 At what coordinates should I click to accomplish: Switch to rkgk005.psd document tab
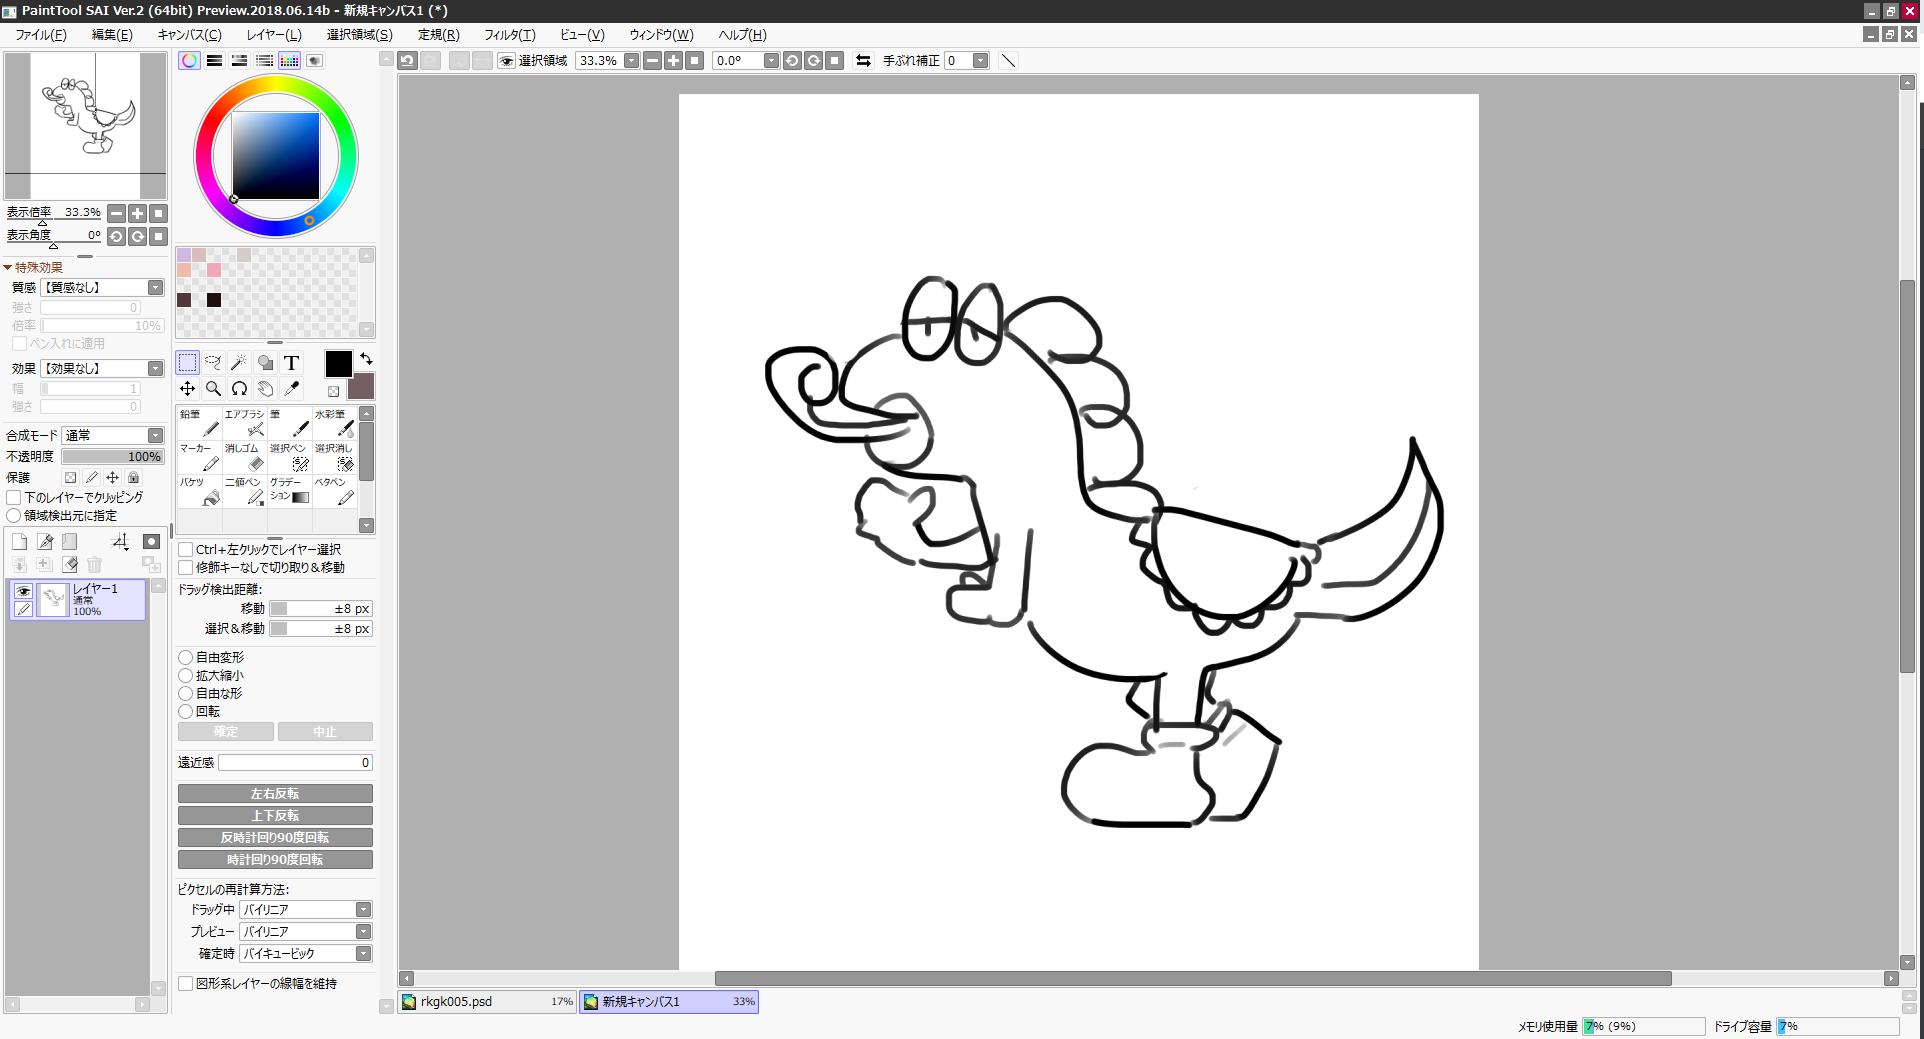(x=488, y=1002)
